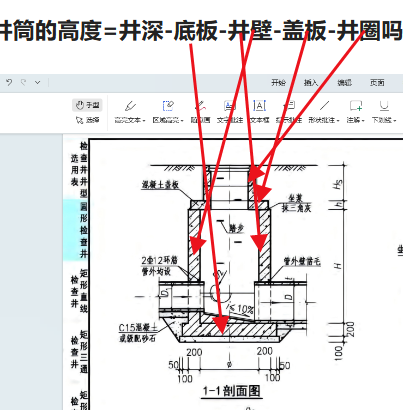
Task: Select the 形状批注 shape annotation line icon
Action: pos(324,106)
